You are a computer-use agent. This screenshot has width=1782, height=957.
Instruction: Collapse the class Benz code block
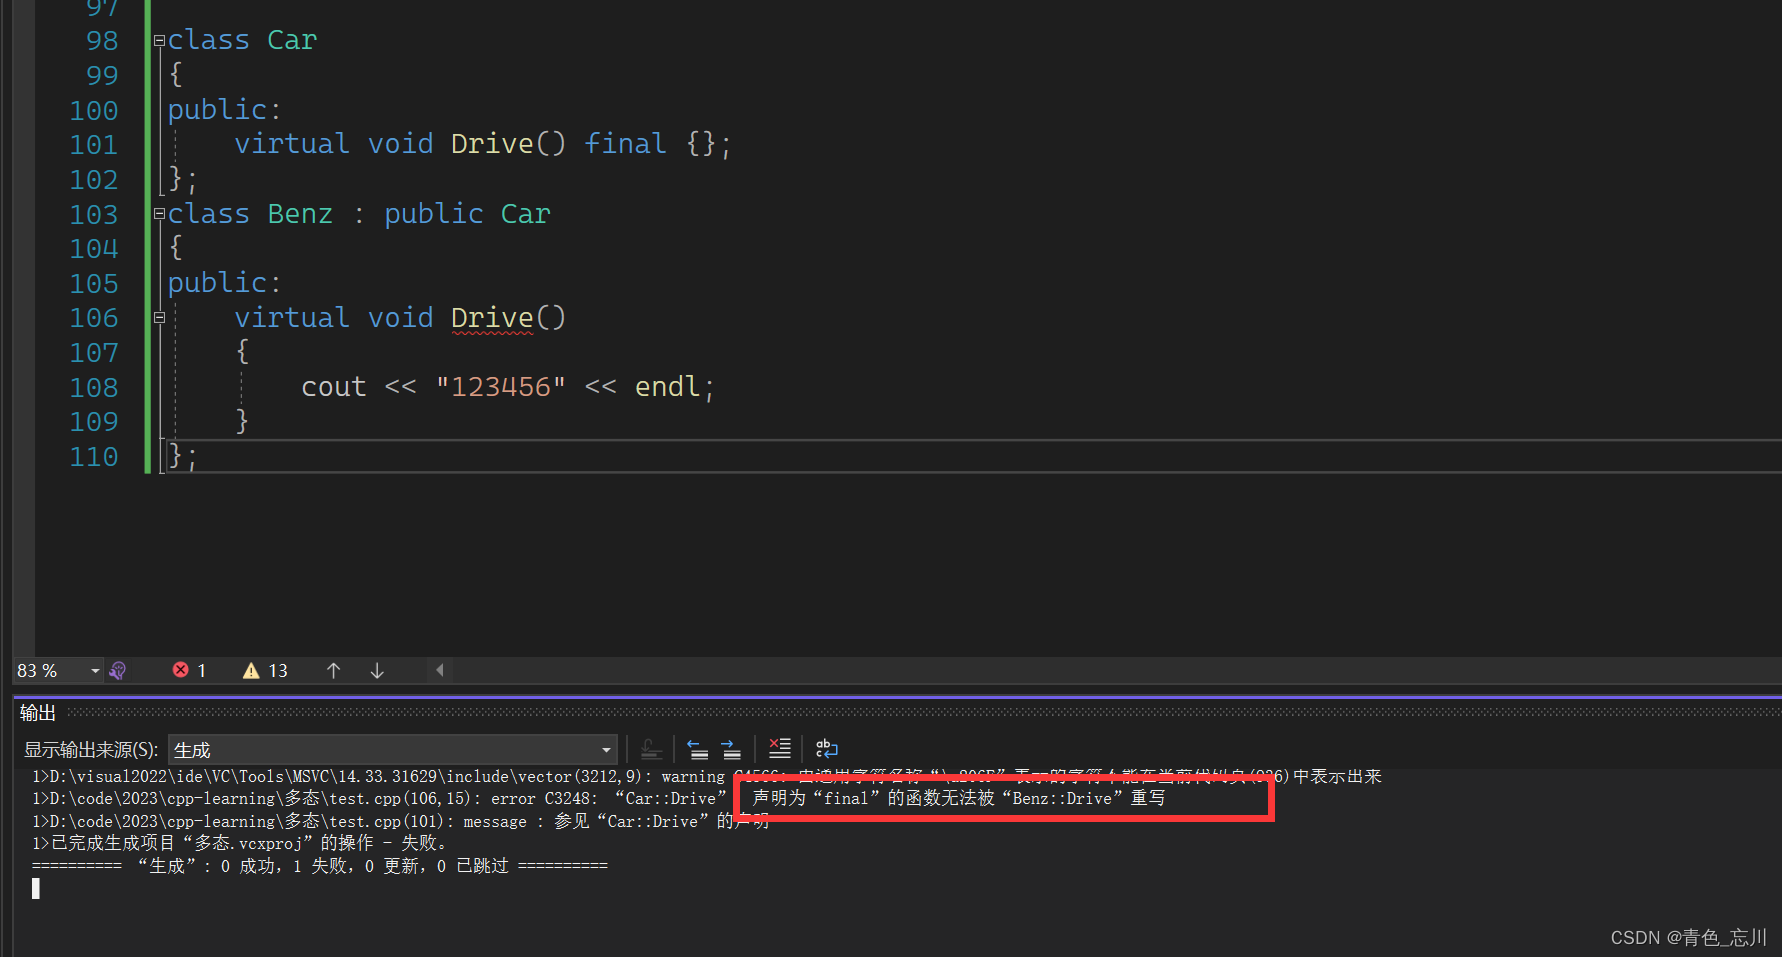[159, 214]
